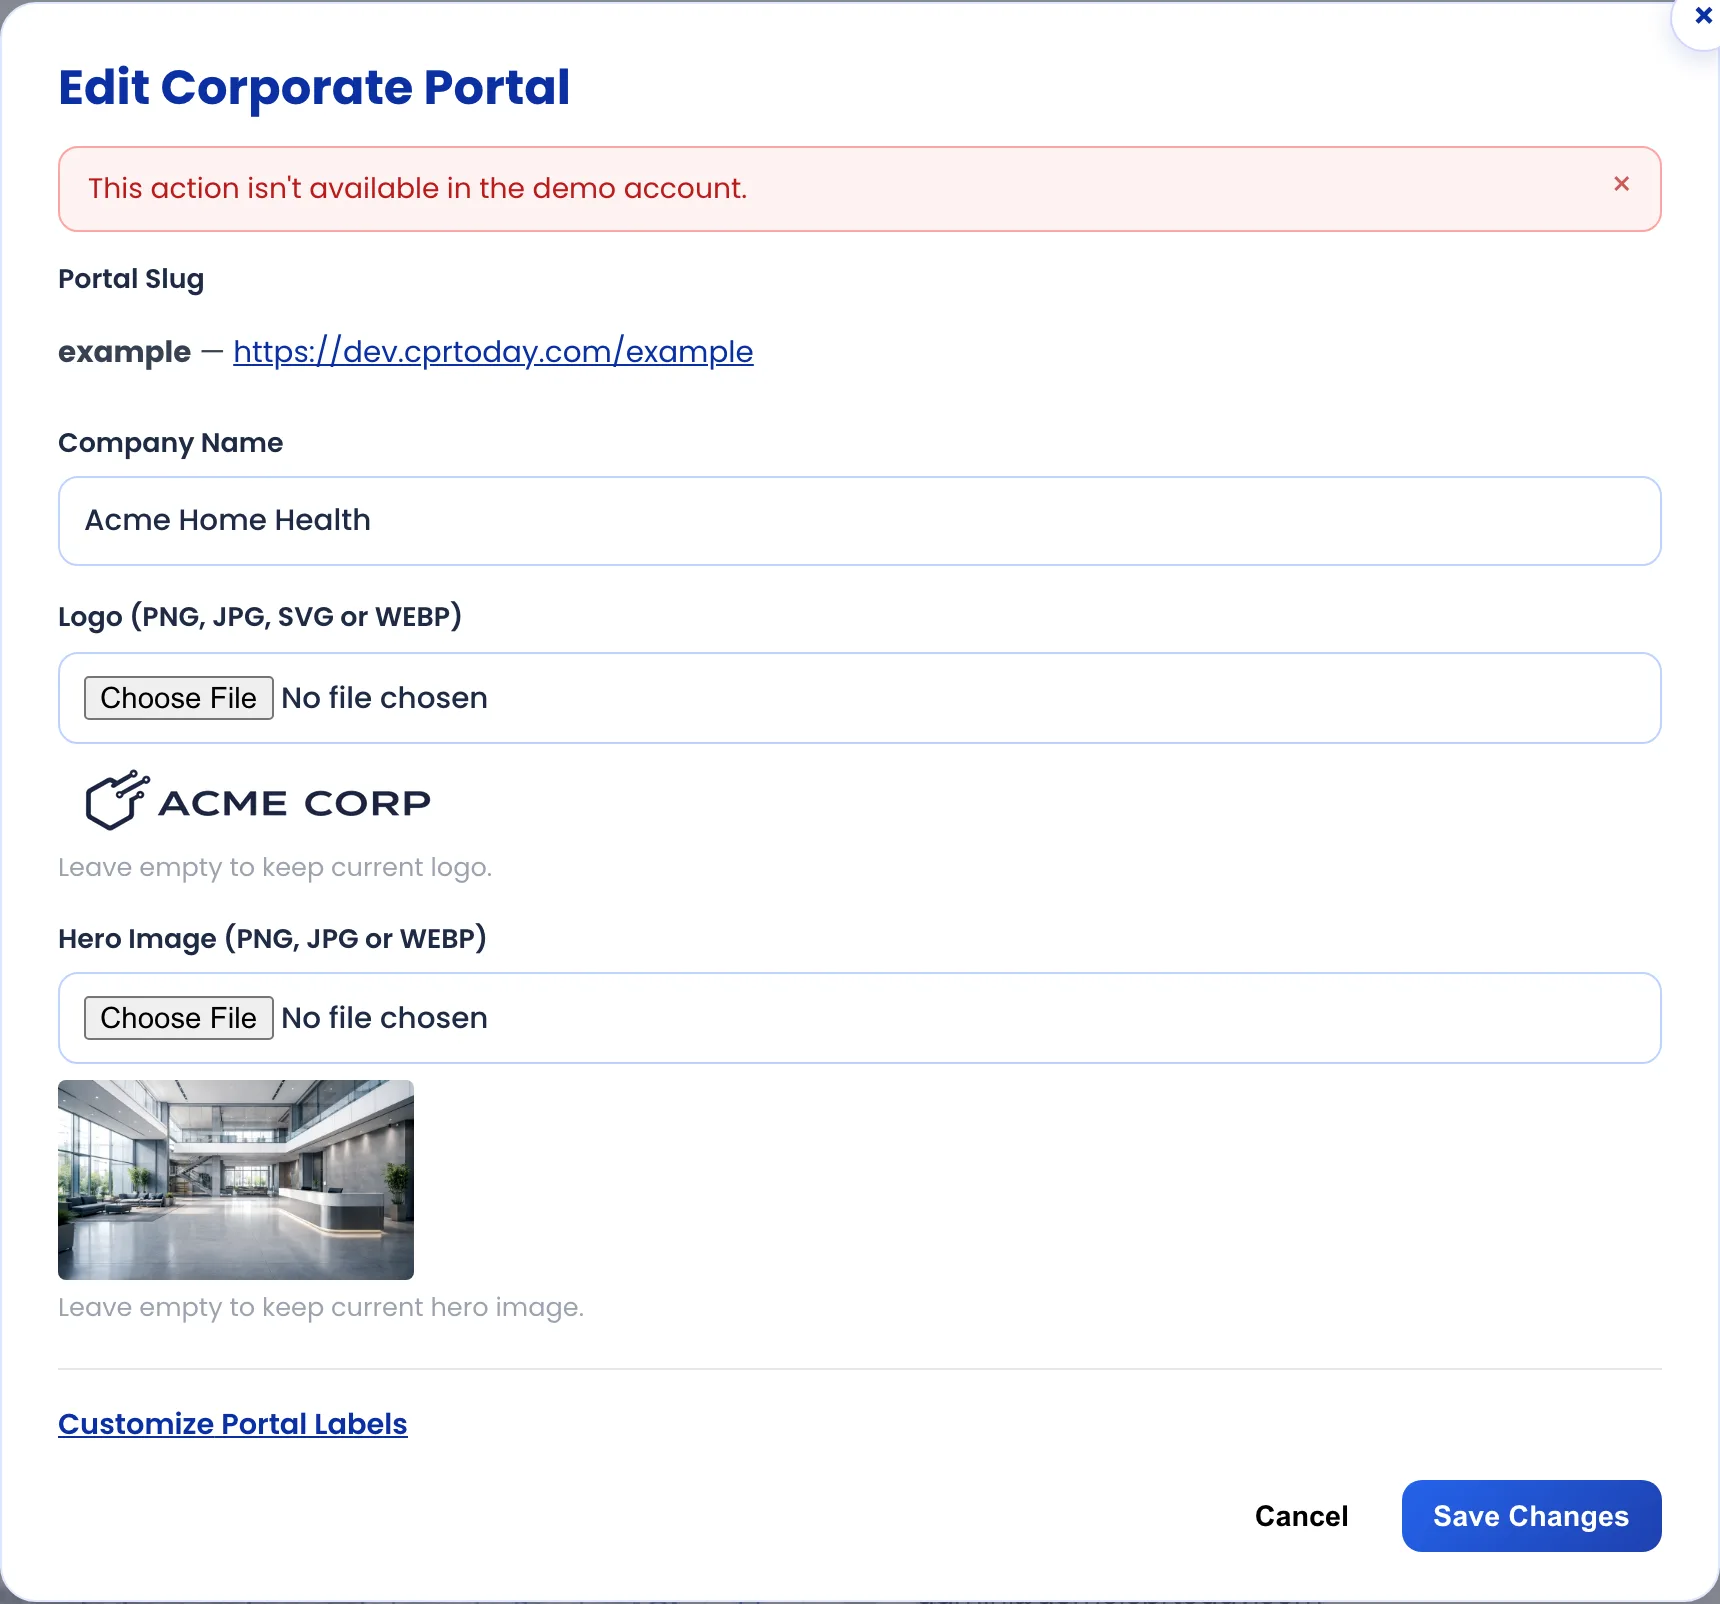Viewport: 1720px width, 1604px height.
Task: Open Customize Portal Labels link
Action: pyautogui.click(x=233, y=1424)
